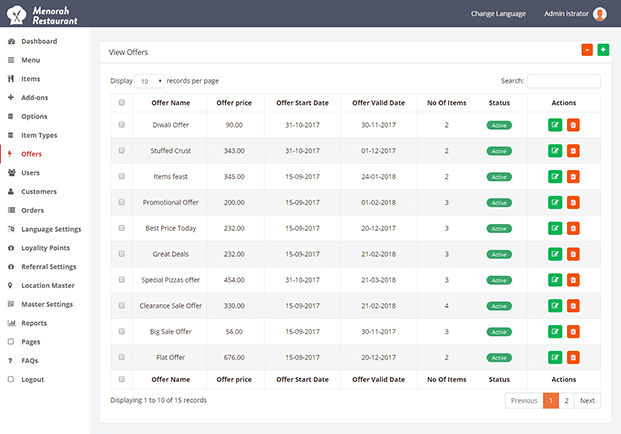621x434 pixels.
Task: Go to Items in the sidebar
Action: coord(30,79)
